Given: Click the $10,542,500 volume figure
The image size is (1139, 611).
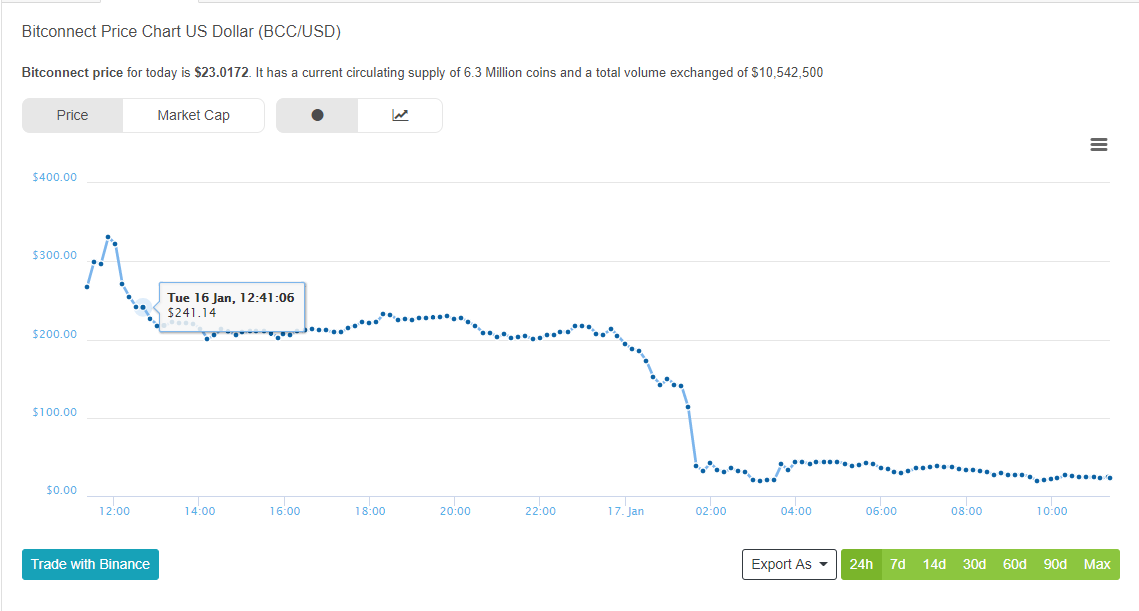Looking at the screenshot, I should tap(787, 73).
